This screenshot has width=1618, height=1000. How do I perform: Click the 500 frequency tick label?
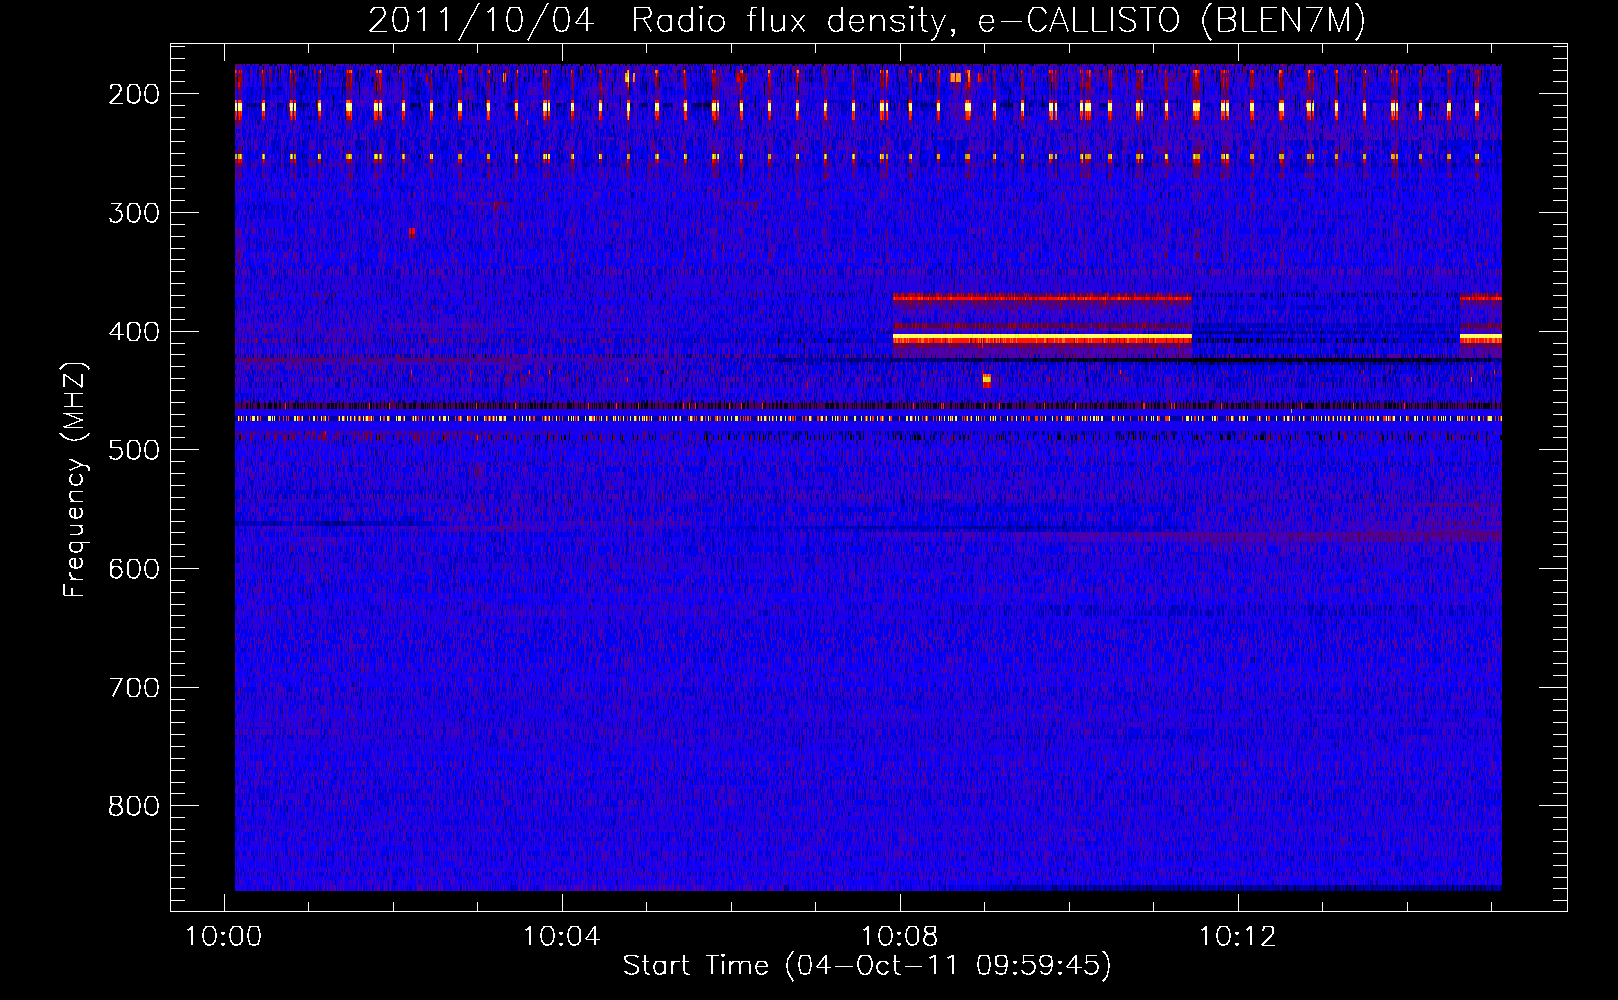point(134,450)
